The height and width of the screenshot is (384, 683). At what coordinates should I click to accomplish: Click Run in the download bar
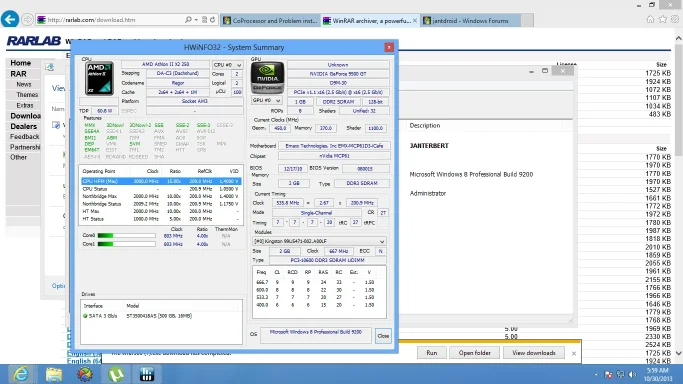pos(432,353)
